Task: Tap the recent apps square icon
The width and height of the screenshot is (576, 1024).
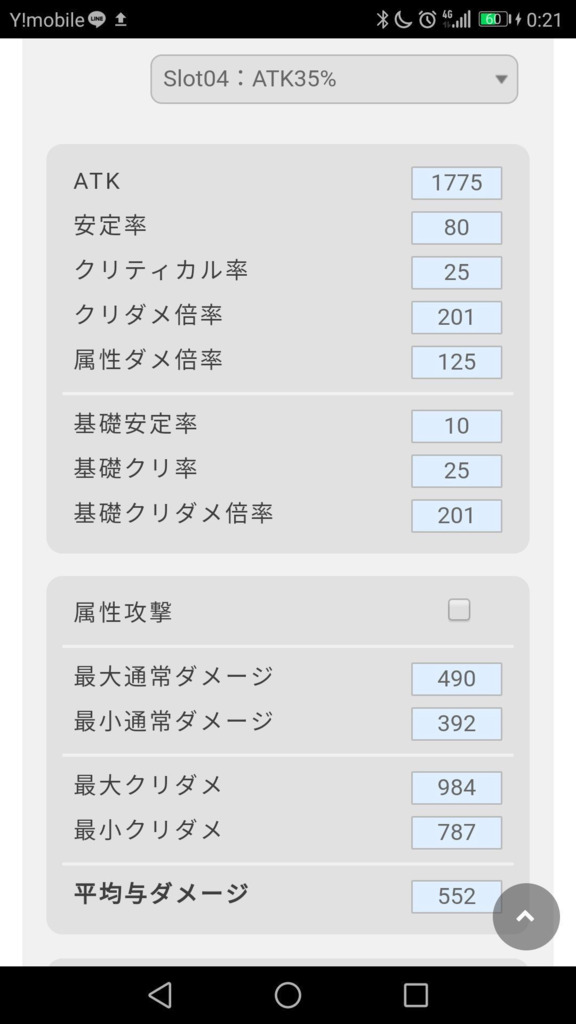Action: 415,995
